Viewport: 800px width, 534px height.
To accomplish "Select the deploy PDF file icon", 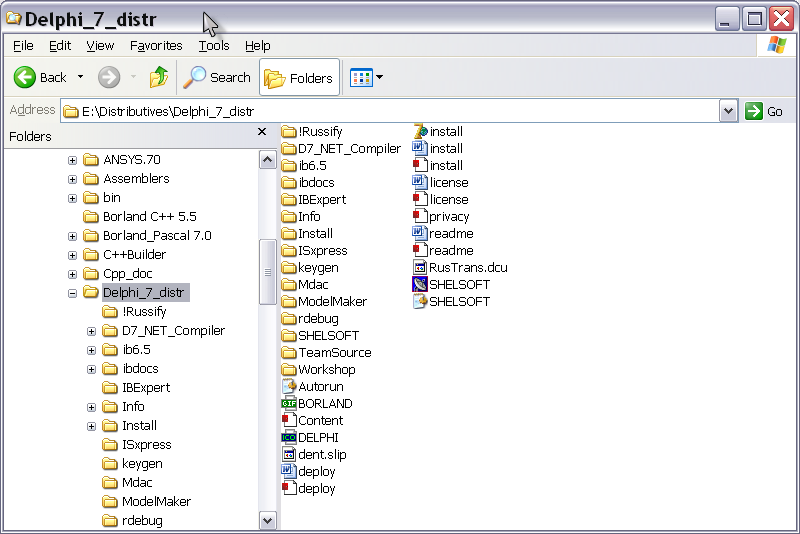I will tap(289, 488).
